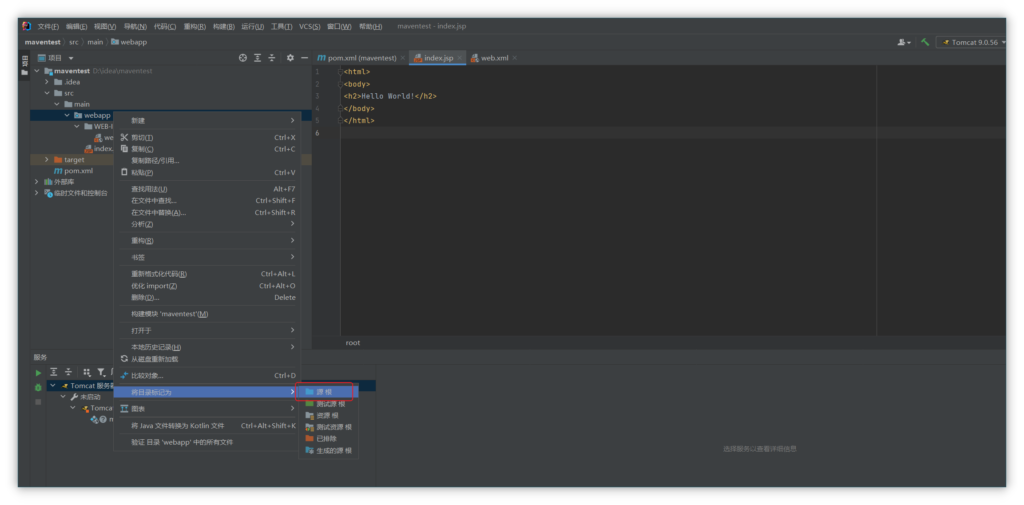Click the 项目 vertical tool window tab
This screenshot has width=1024, height=505.
tap(25, 65)
